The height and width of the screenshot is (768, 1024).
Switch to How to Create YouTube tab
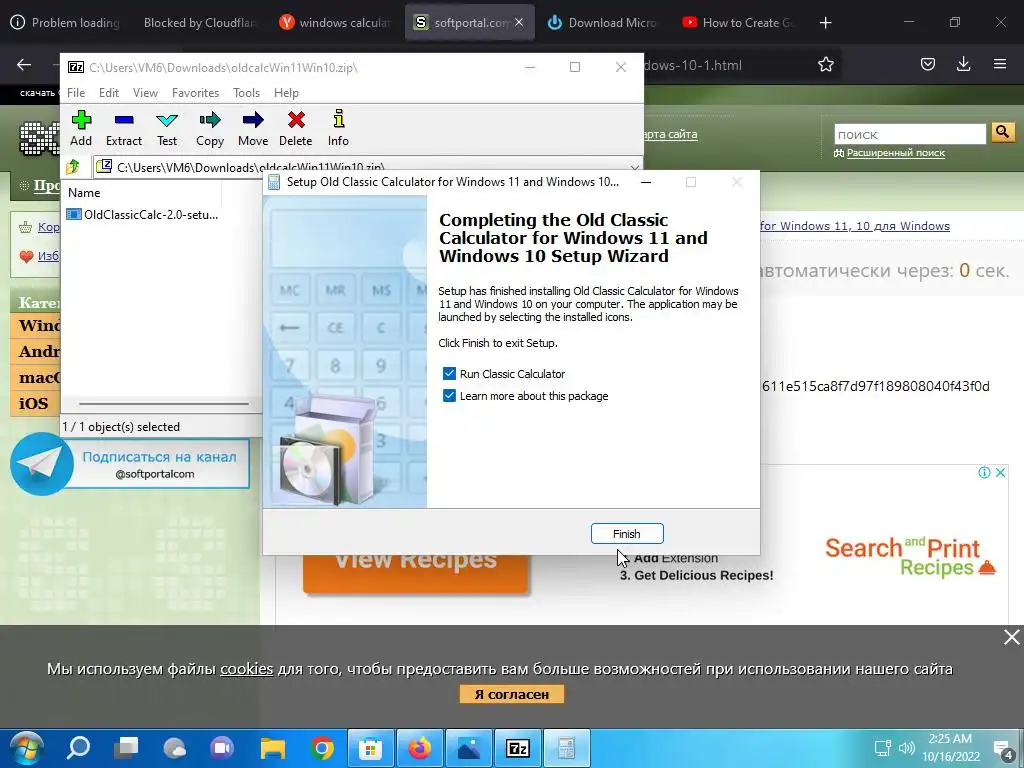click(x=738, y=23)
